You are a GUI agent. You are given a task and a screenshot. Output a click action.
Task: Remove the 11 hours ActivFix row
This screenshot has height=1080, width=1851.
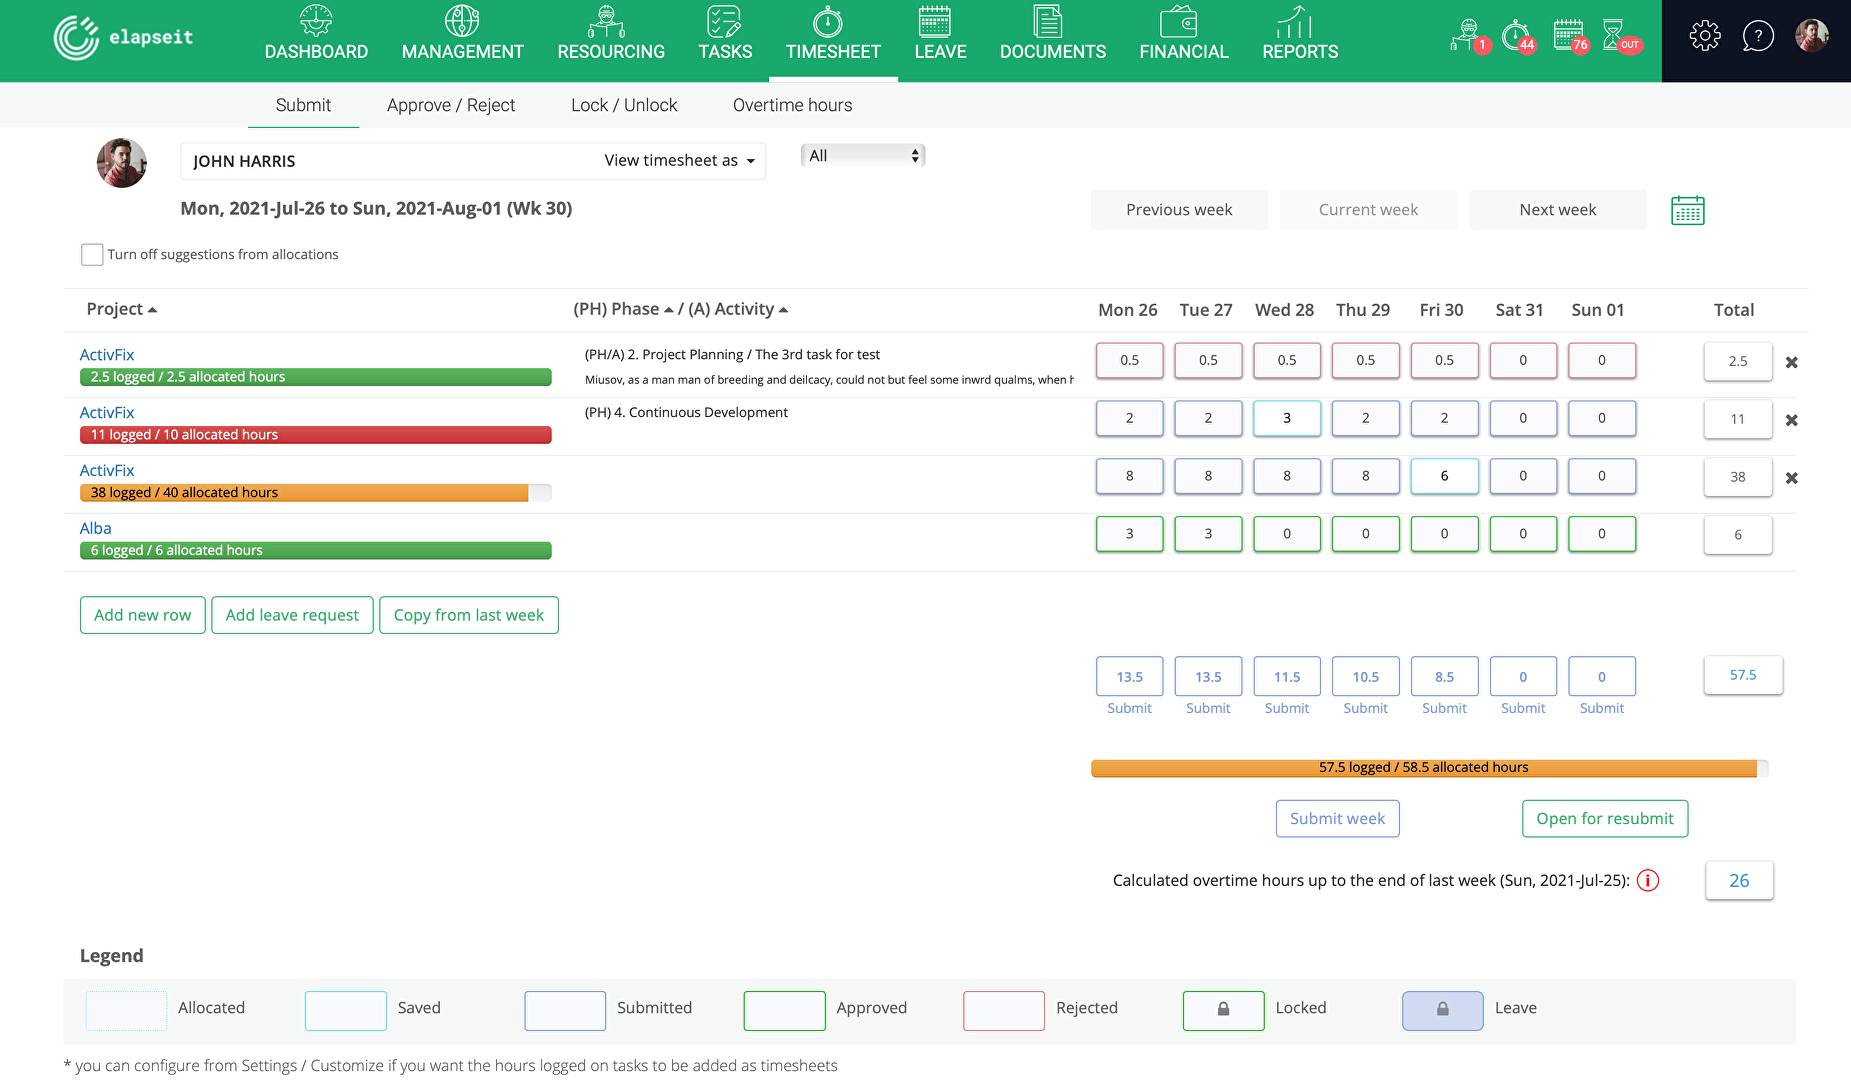(x=1792, y=420)
